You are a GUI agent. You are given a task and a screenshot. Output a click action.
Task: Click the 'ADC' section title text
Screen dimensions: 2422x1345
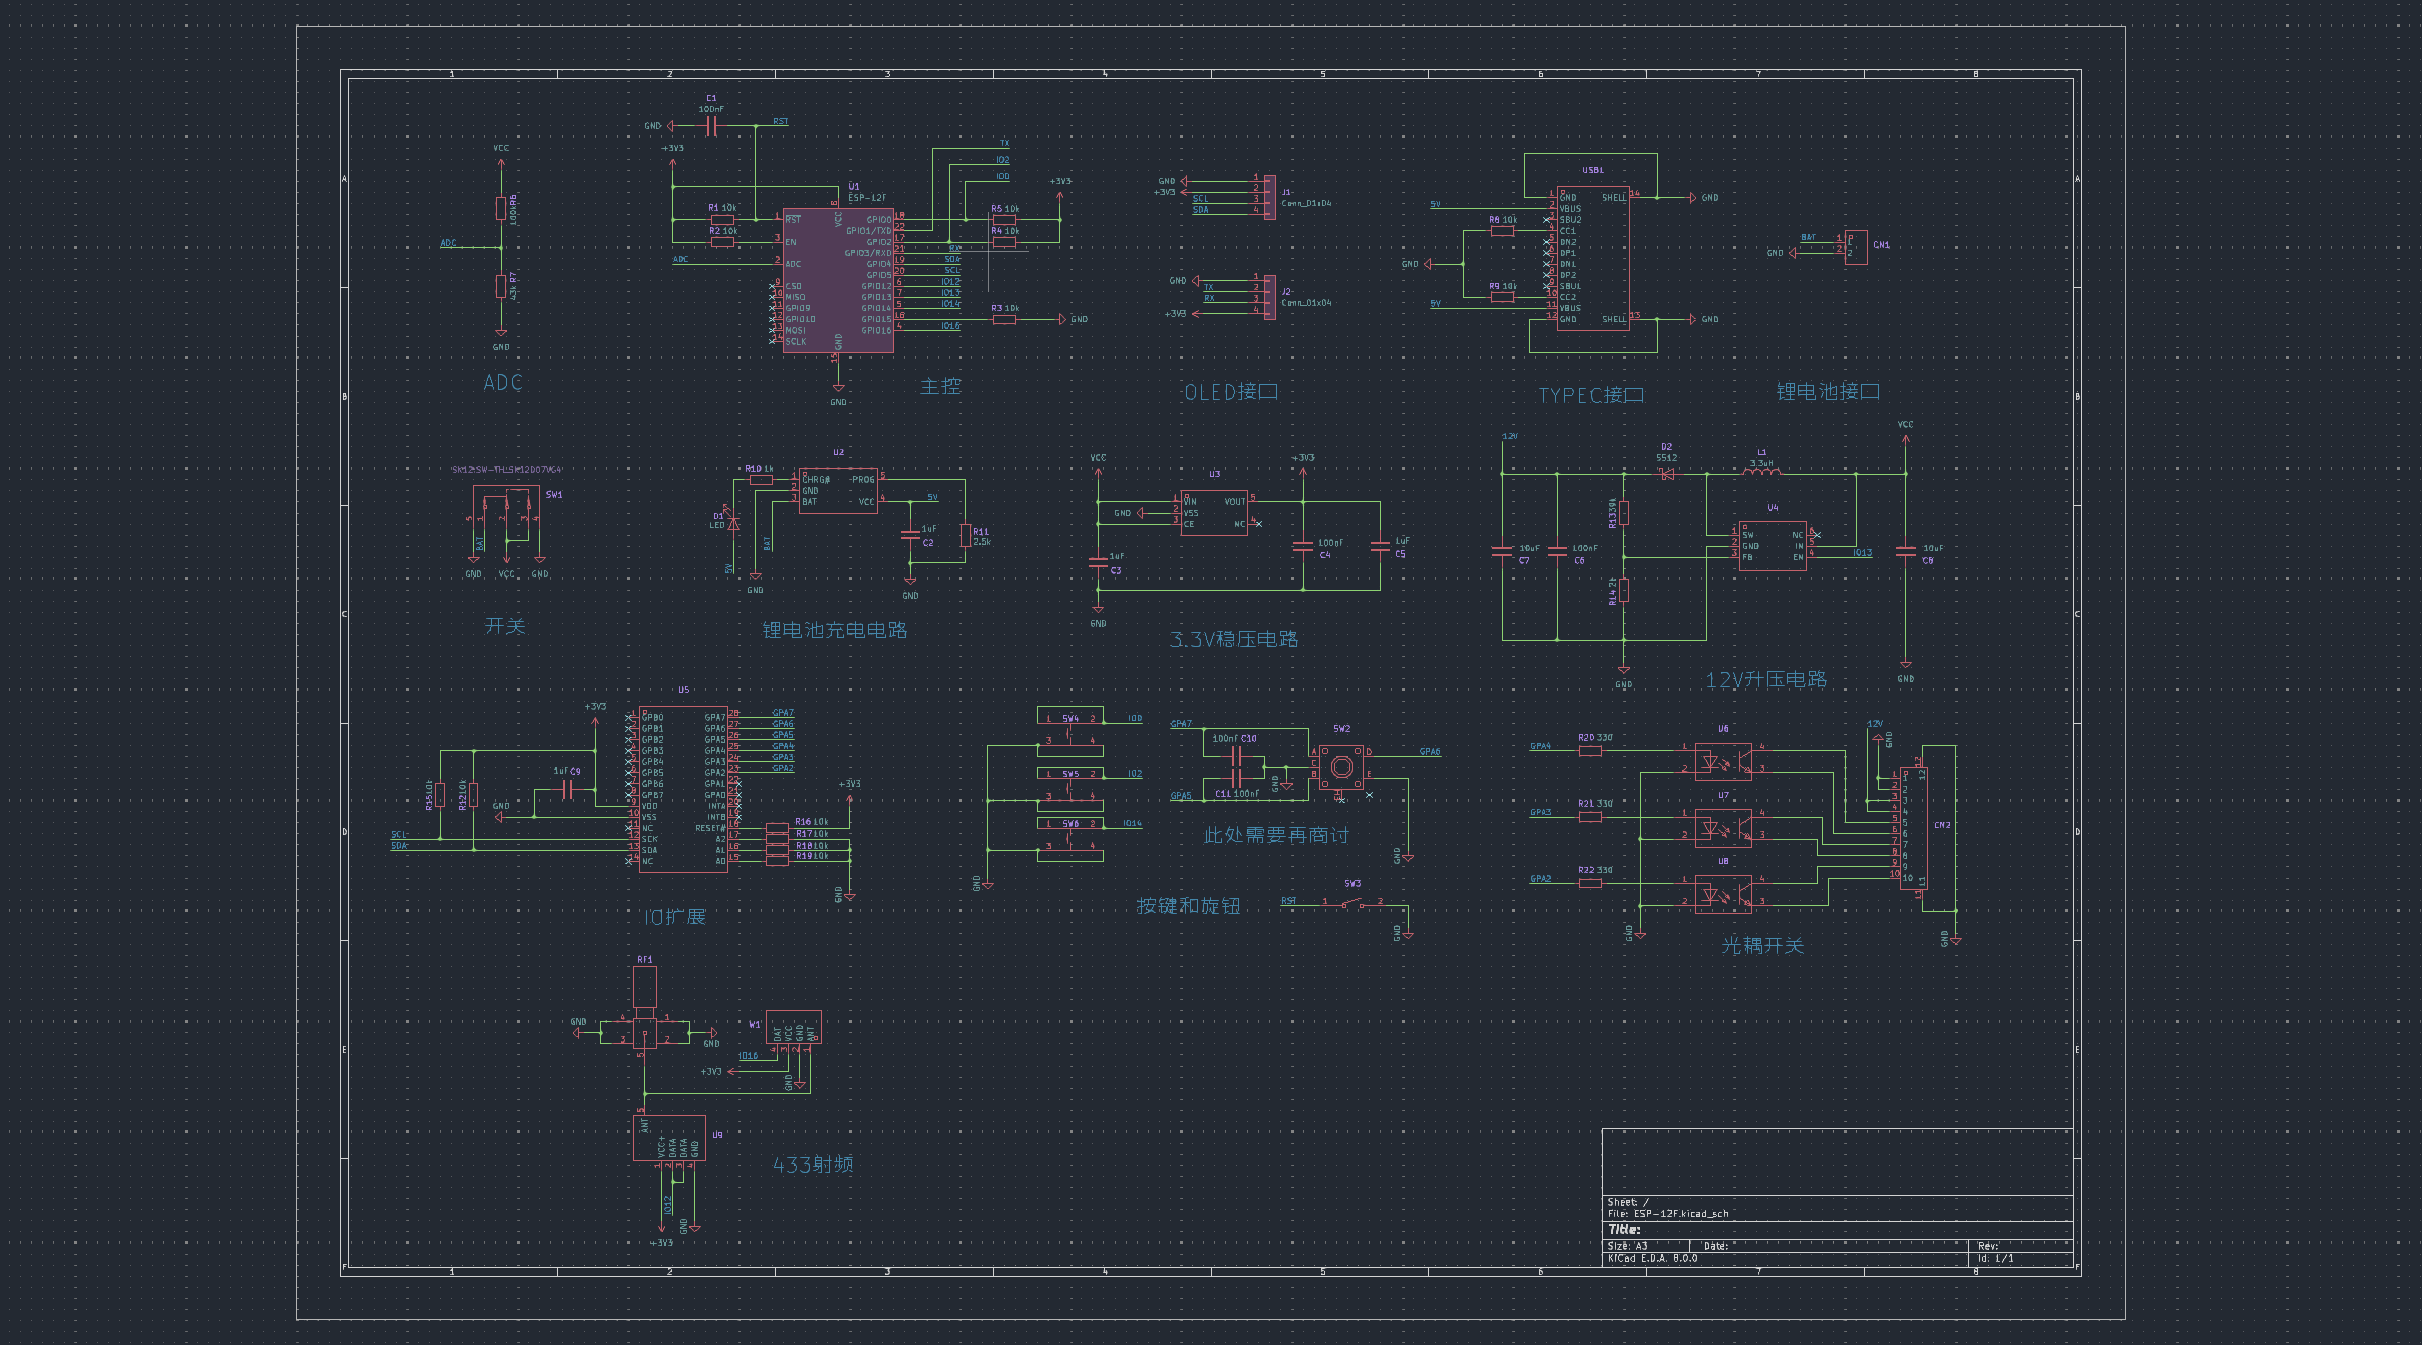(503, 383)
